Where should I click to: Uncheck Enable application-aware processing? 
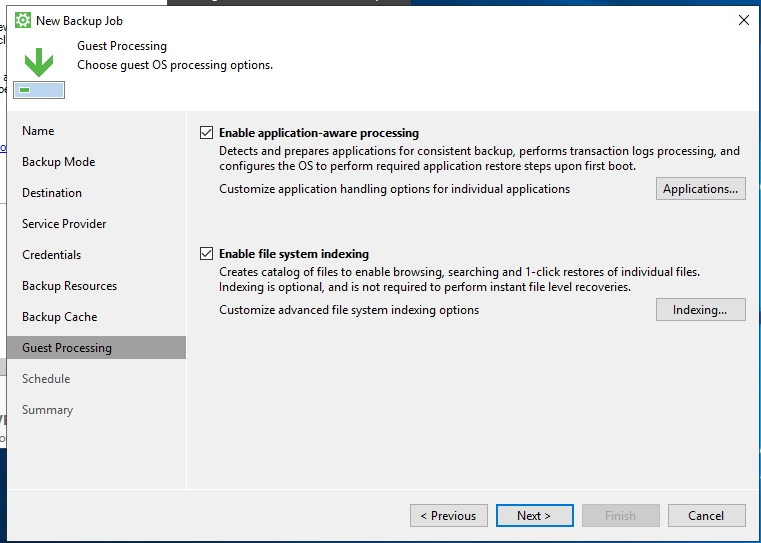coord(207,133)
